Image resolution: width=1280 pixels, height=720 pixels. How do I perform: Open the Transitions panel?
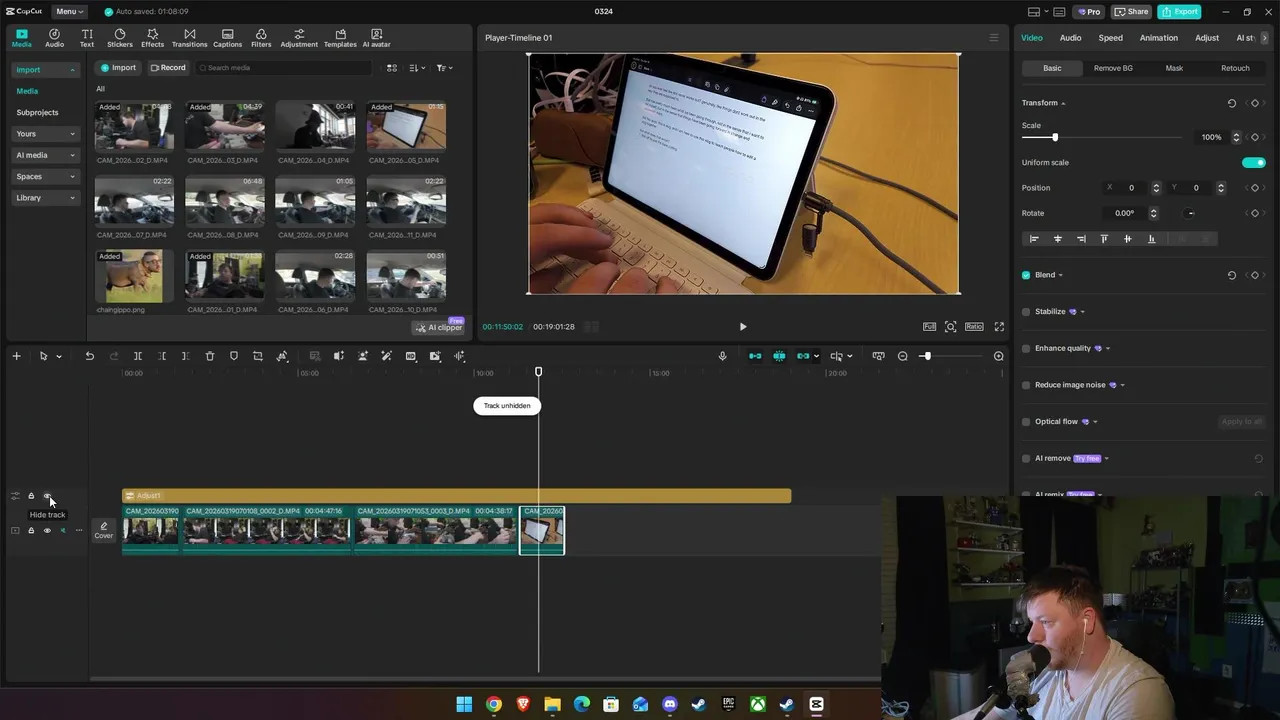coord(189,38)
